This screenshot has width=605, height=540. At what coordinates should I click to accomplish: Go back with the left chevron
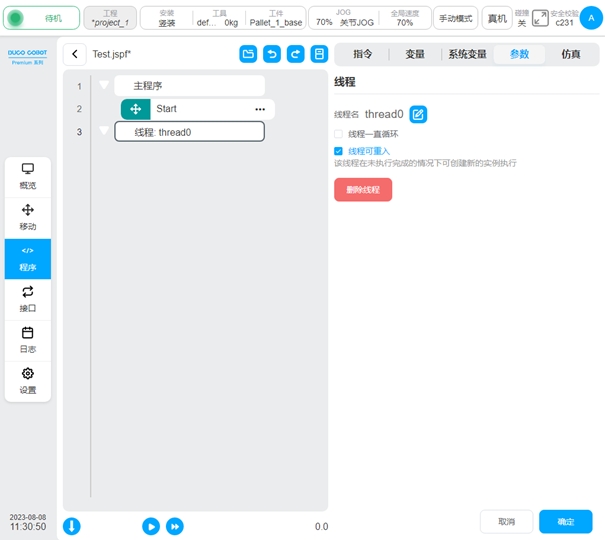tap(75, 55)
